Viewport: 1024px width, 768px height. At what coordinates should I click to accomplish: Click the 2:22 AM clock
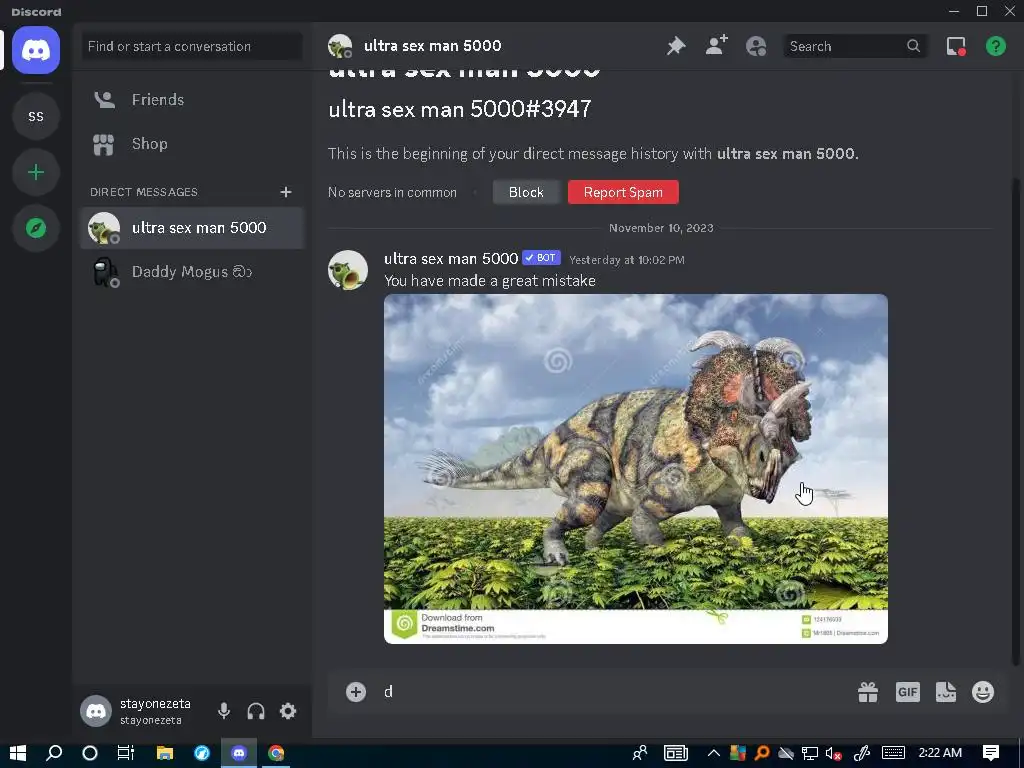click(940, 753)
